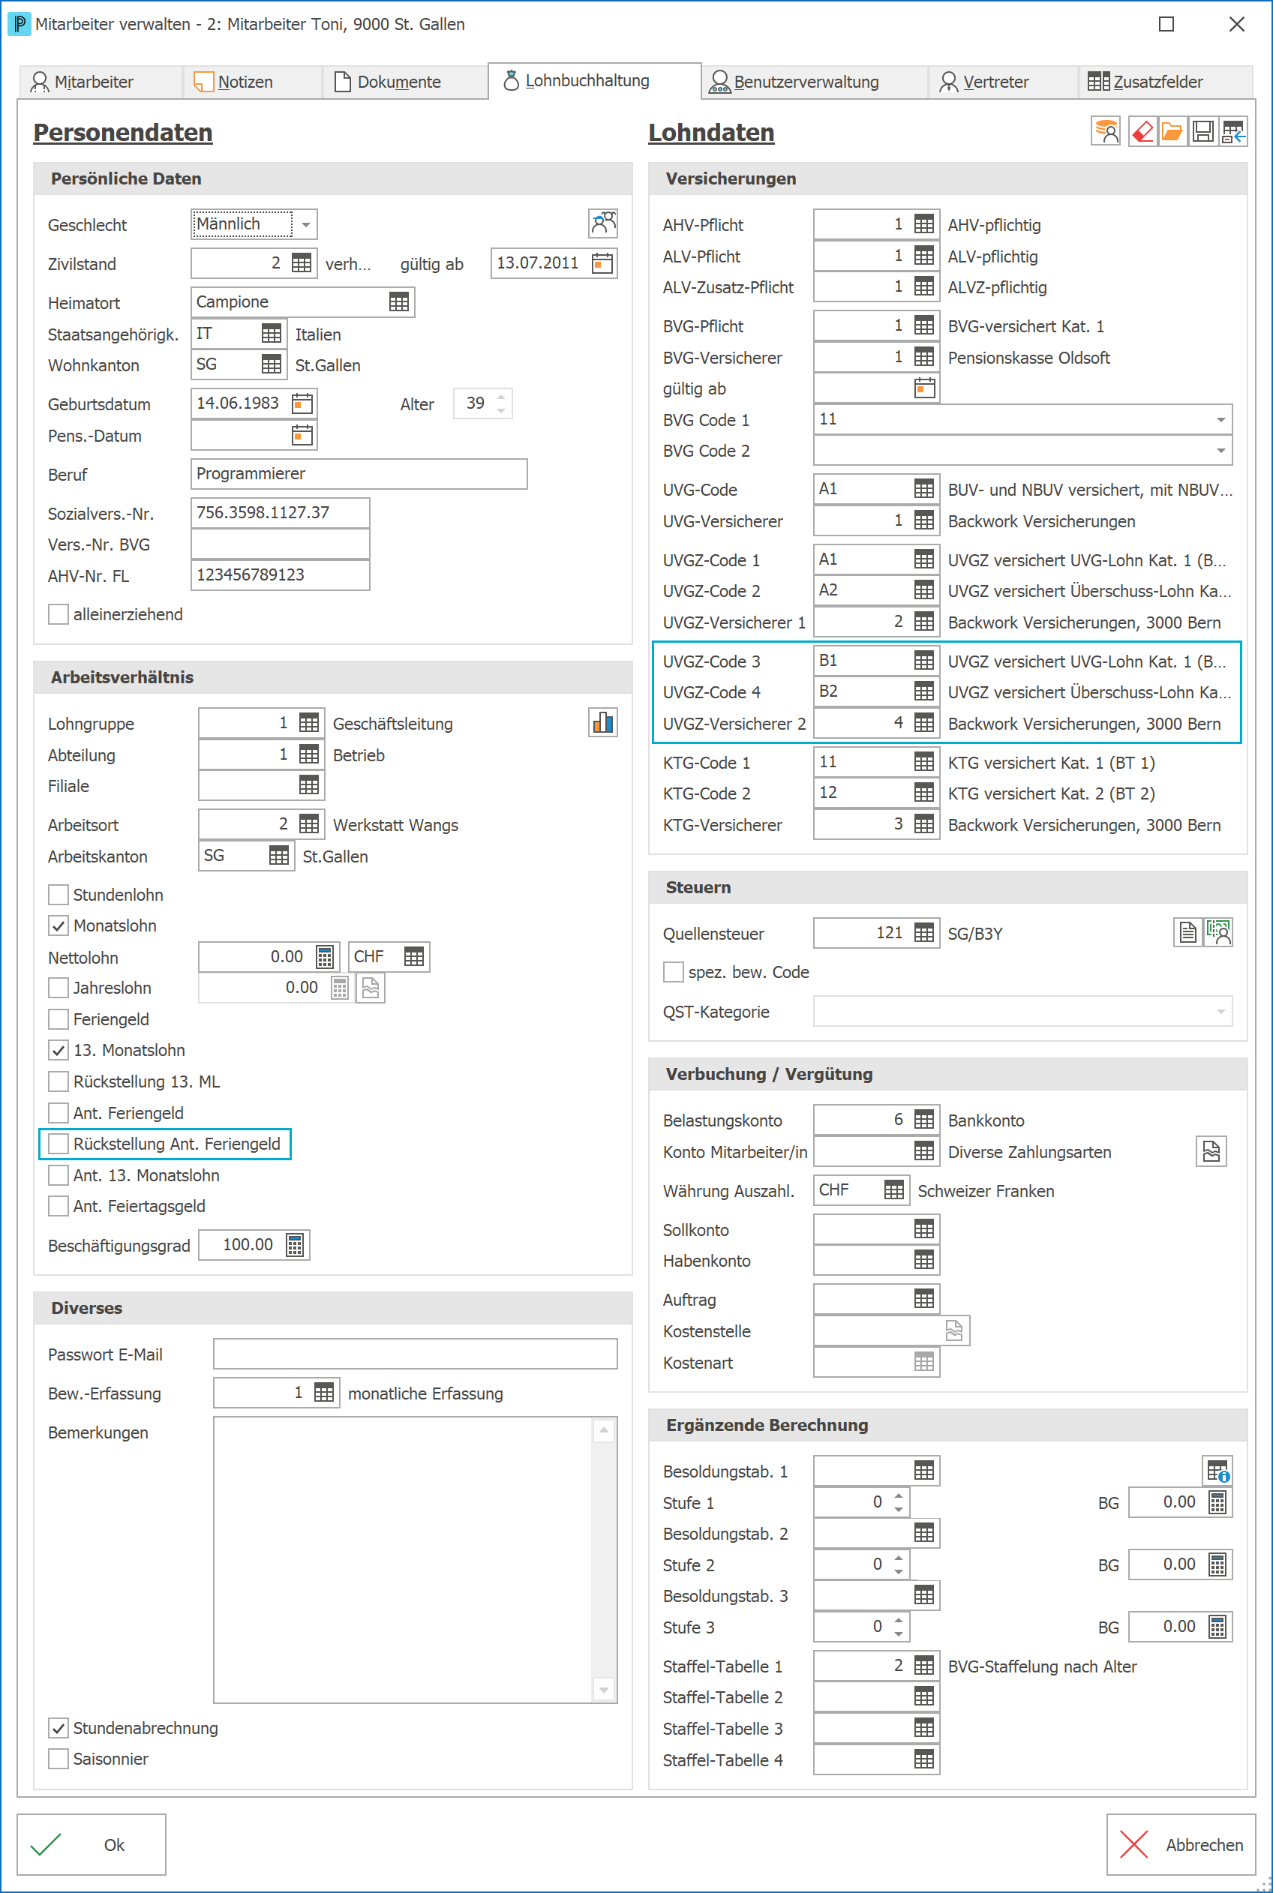Click the document icon next to Quellensteuer
Image resolution: width=1273 pixels, height=1893 pixels.
click(x=1187, y=933)
